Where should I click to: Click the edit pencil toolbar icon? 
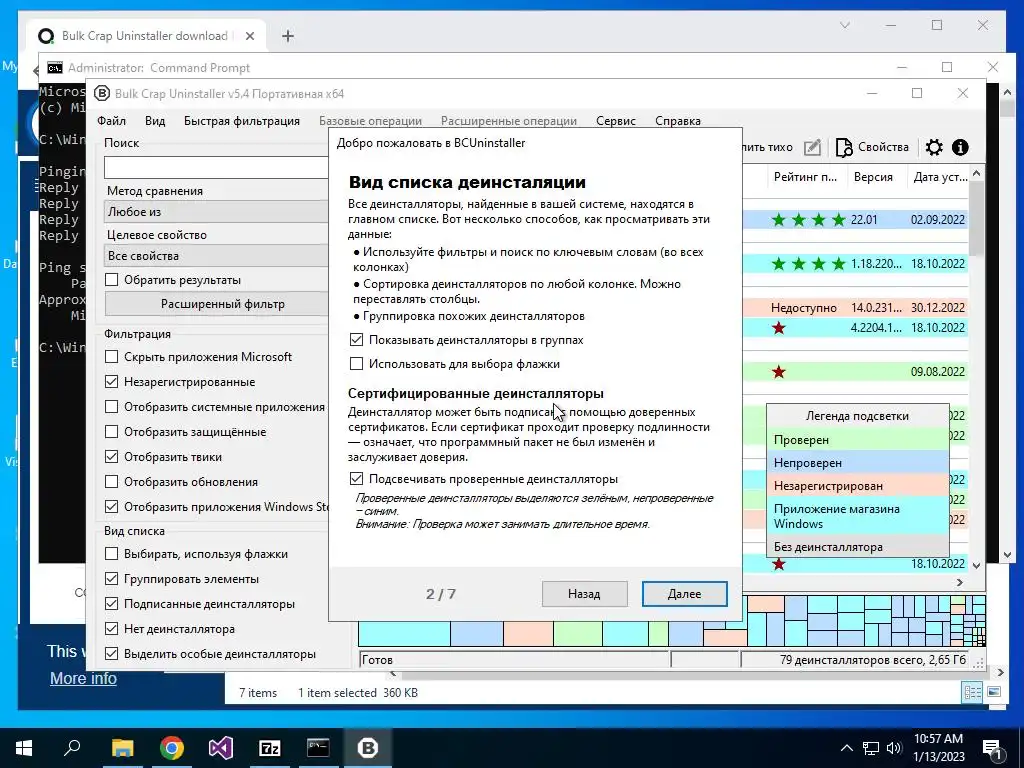pyautogui.click(x=812, y=147)
